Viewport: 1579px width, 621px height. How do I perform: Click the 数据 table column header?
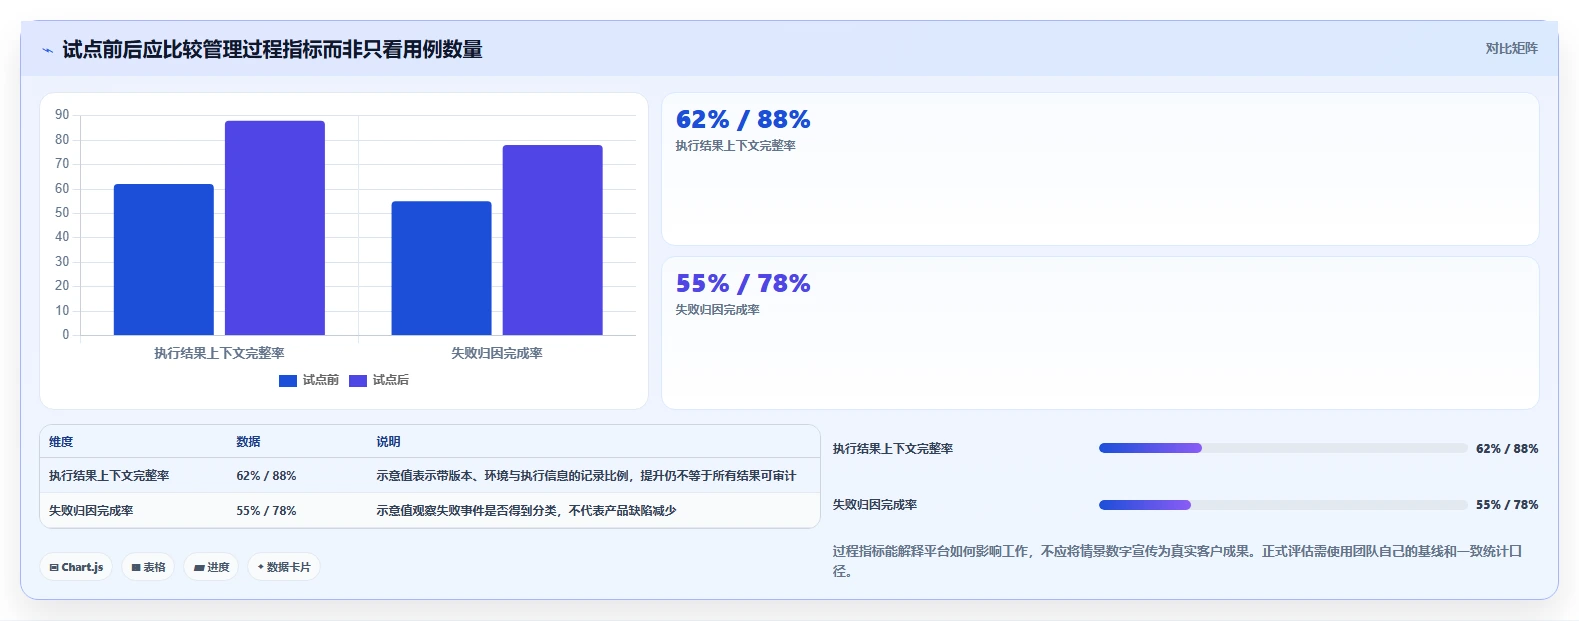click(248, 442)
